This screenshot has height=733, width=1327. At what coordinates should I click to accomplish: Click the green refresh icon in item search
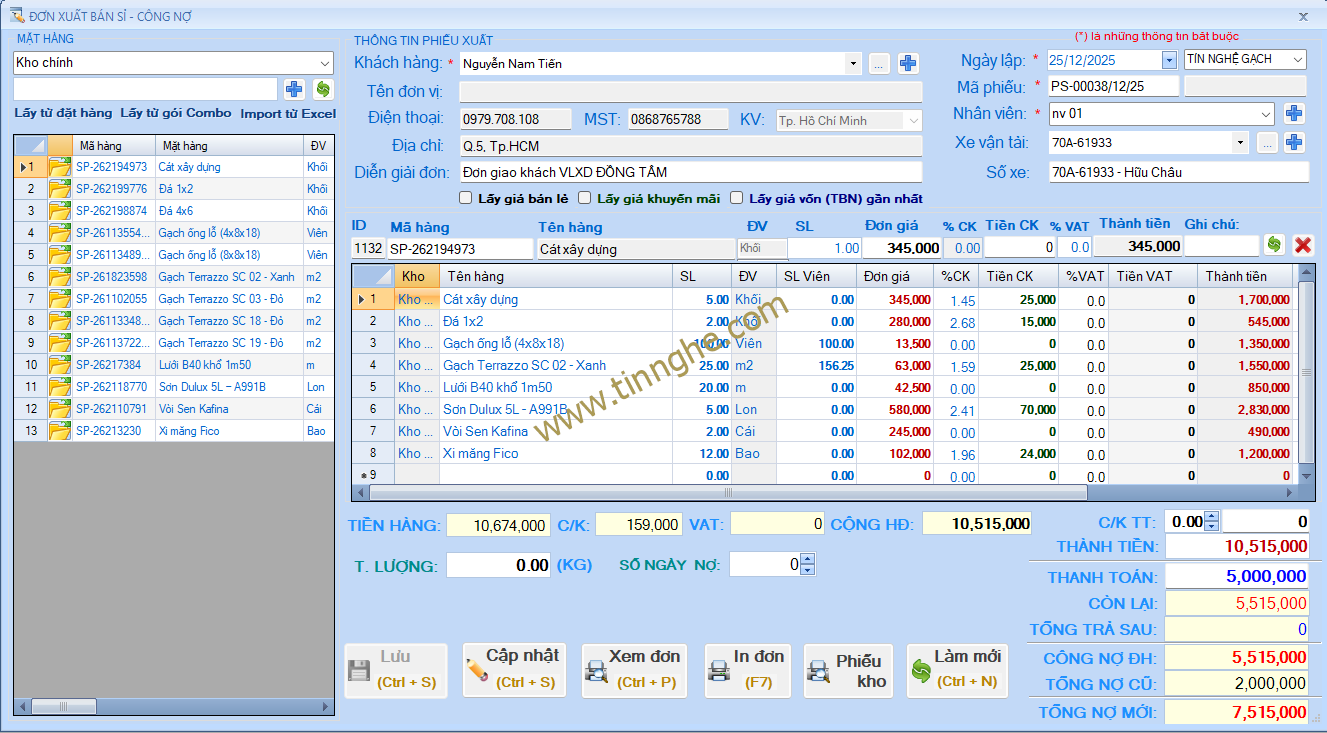323,89
